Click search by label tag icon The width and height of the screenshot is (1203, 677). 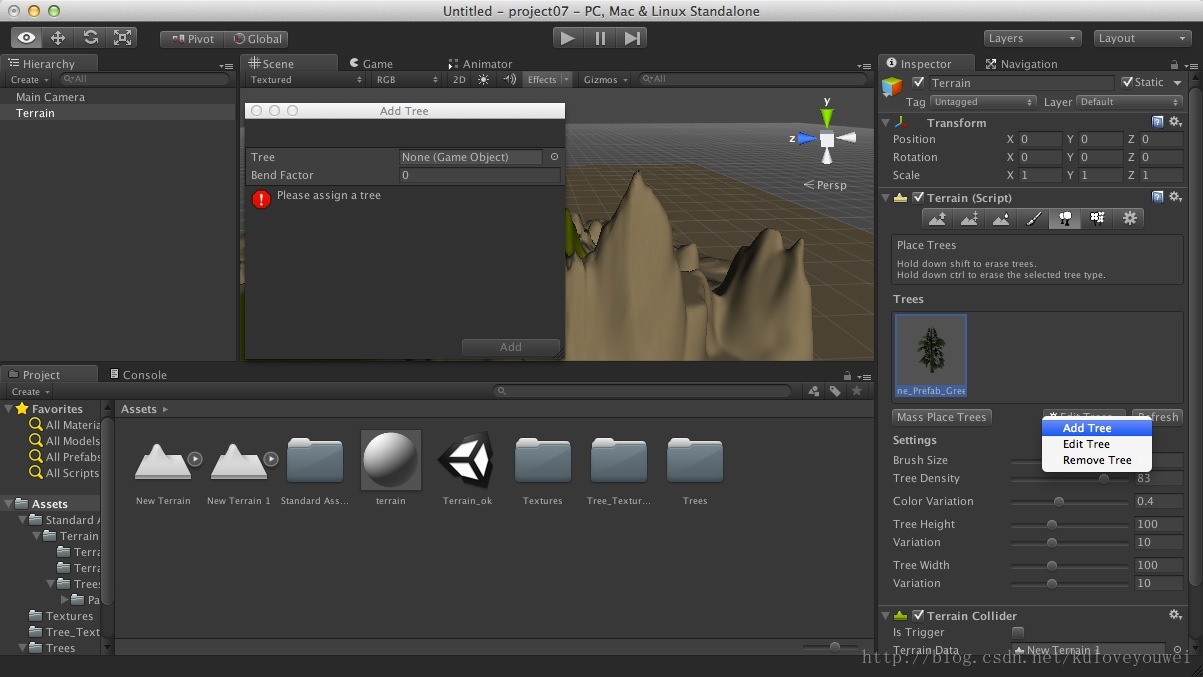835,392
